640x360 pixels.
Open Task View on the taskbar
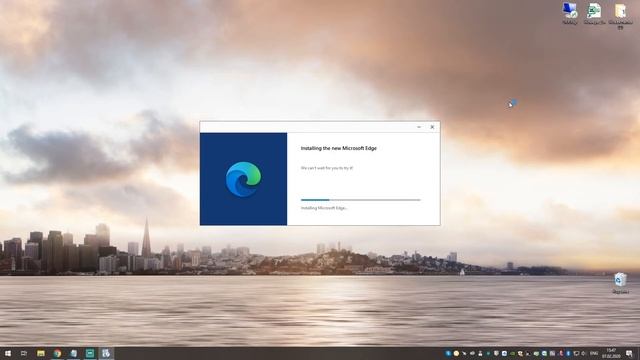(x=24, y=353)
